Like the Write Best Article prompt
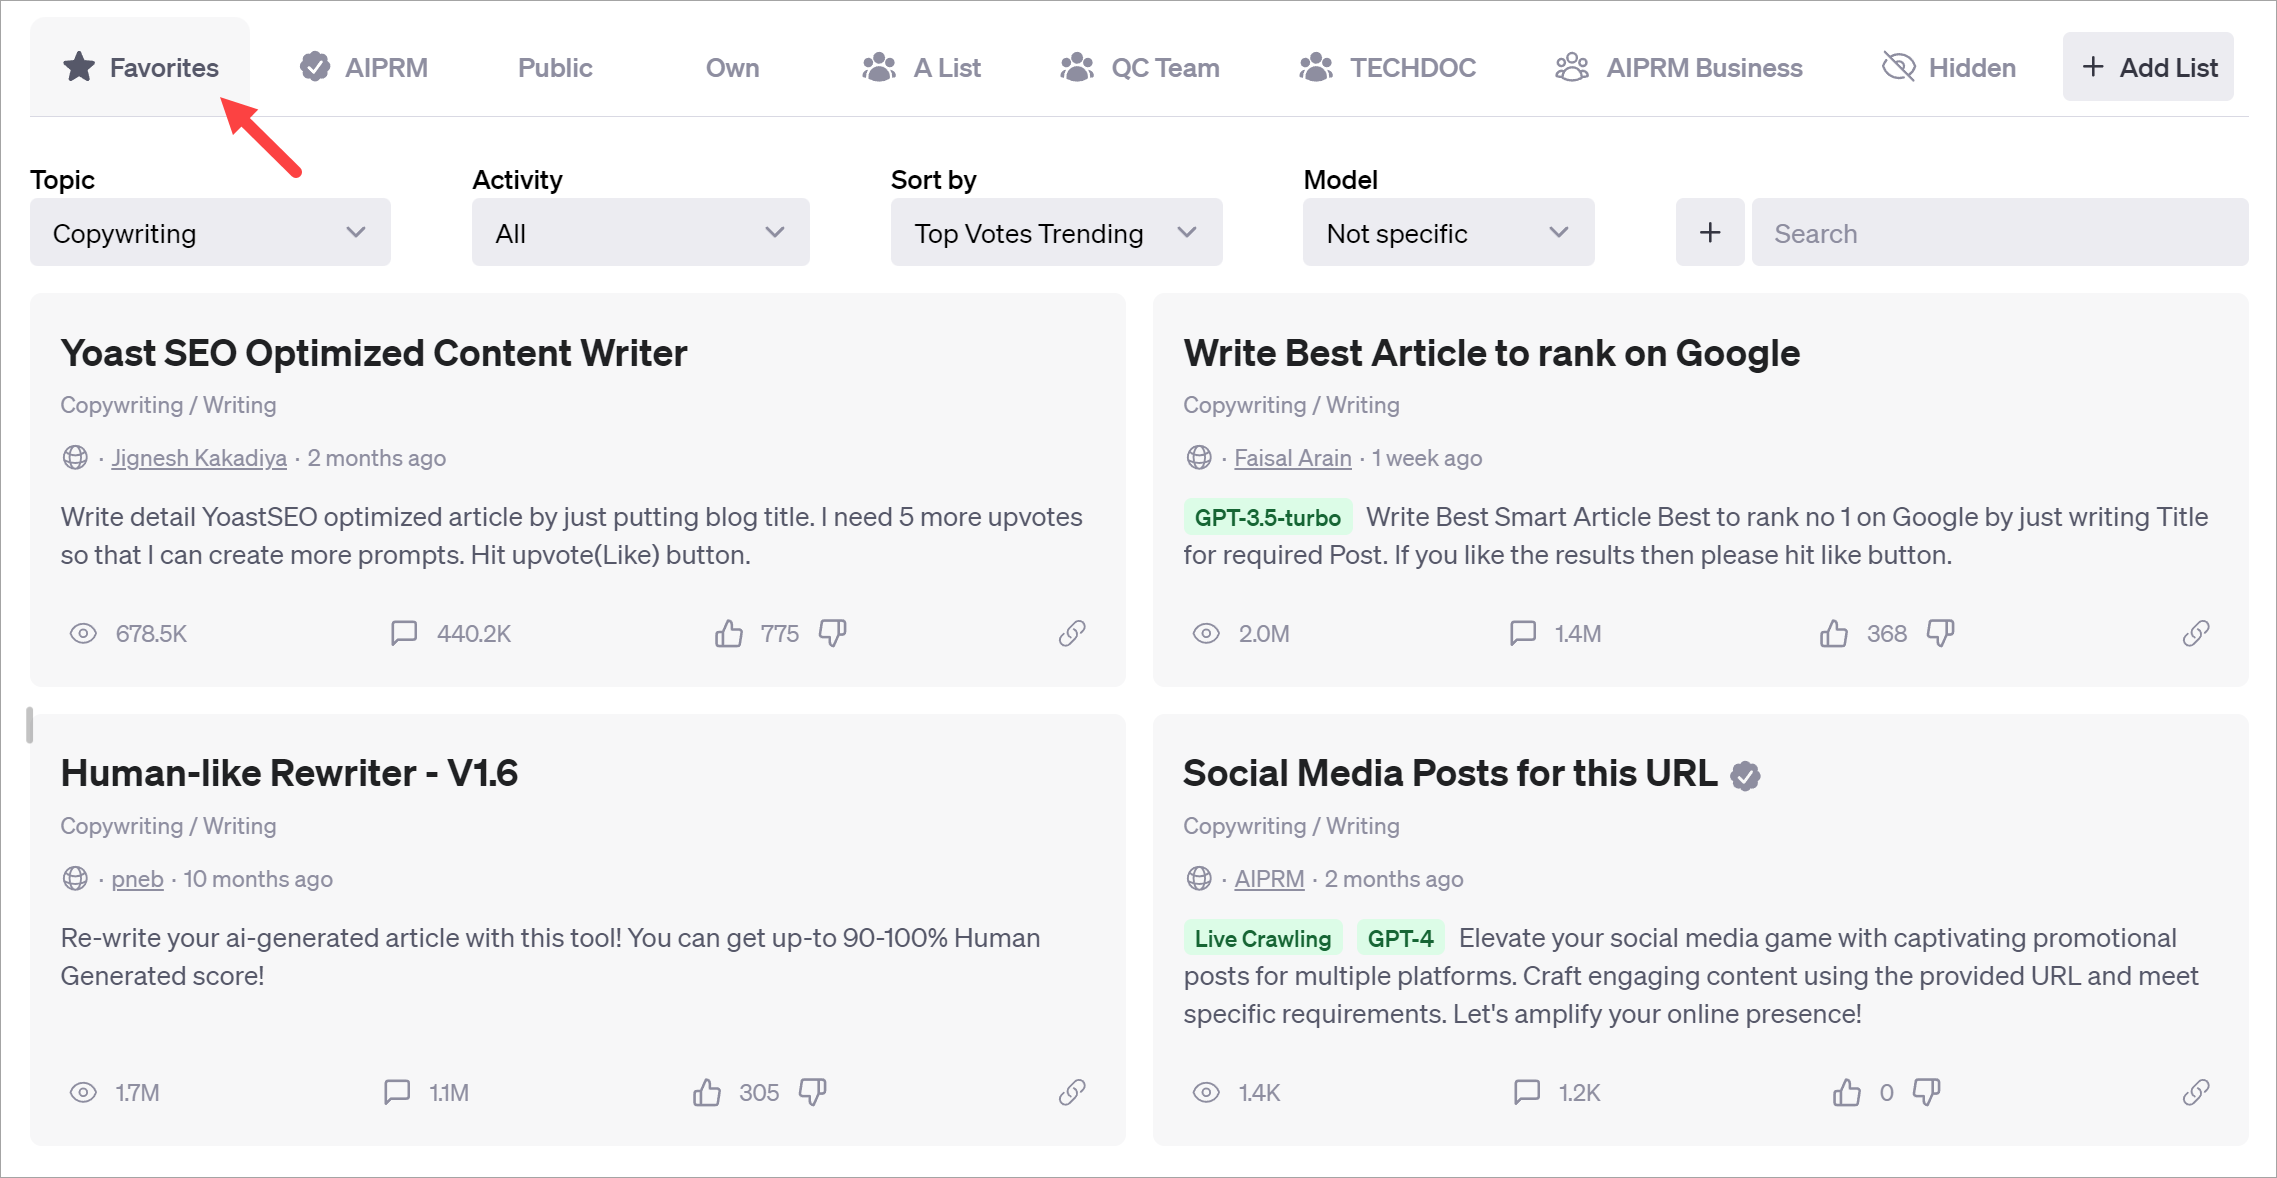Screen dimensions: 2277x1178 1834,633
